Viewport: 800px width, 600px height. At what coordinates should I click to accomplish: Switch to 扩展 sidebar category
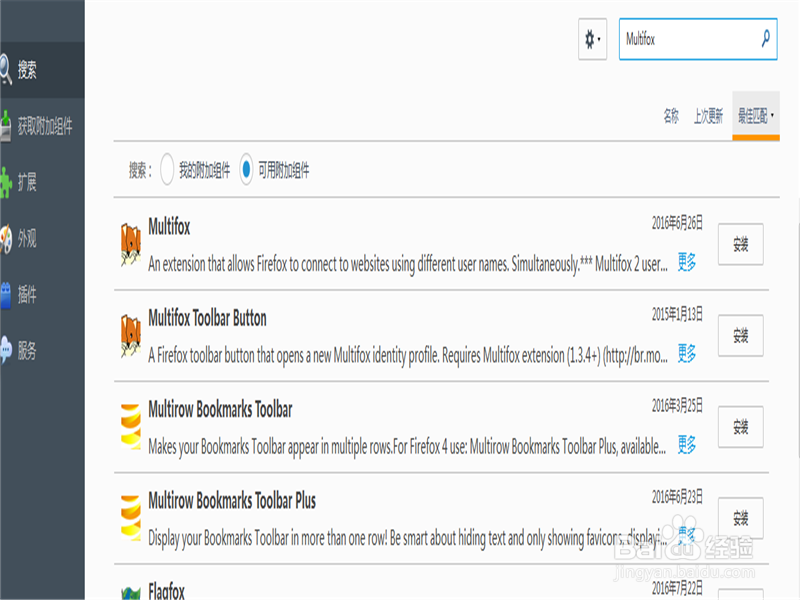tap(42, 182)
